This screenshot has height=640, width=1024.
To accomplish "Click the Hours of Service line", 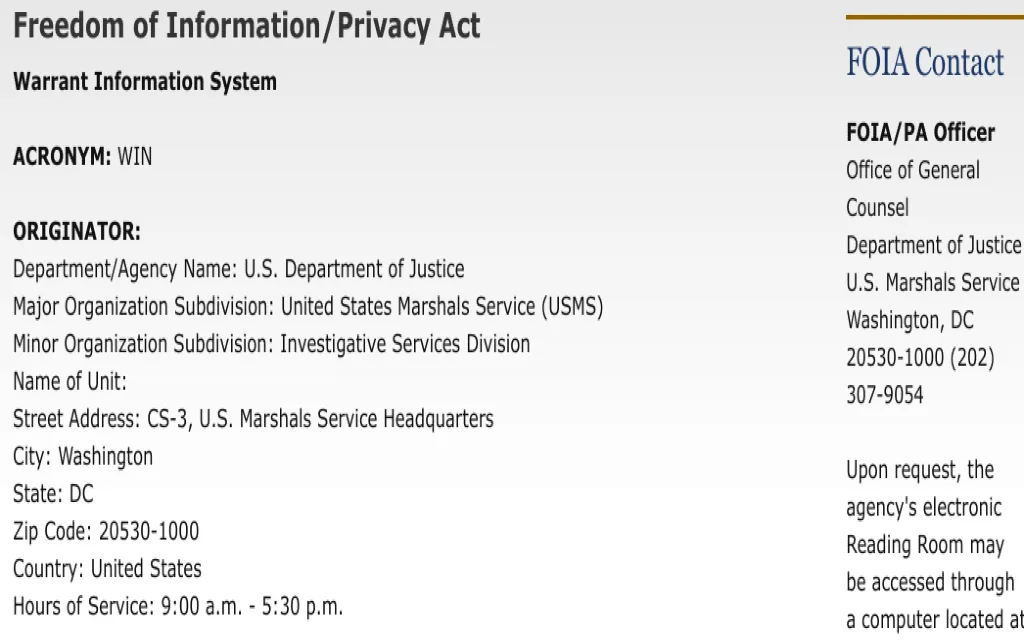I will [x=178, y=606].
